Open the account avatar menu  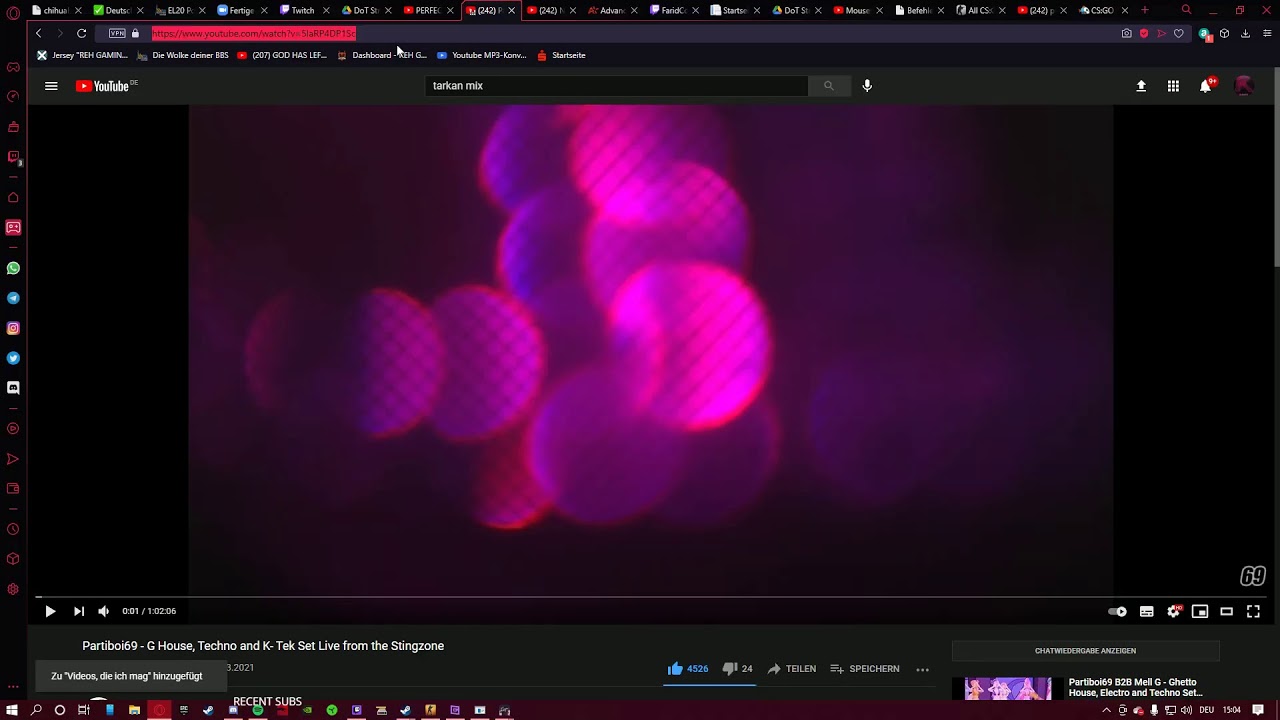tap(1244, 86)
